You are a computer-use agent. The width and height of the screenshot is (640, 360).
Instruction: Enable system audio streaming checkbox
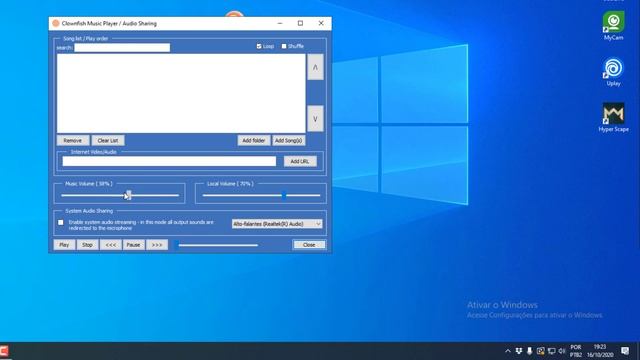point(61,222)
